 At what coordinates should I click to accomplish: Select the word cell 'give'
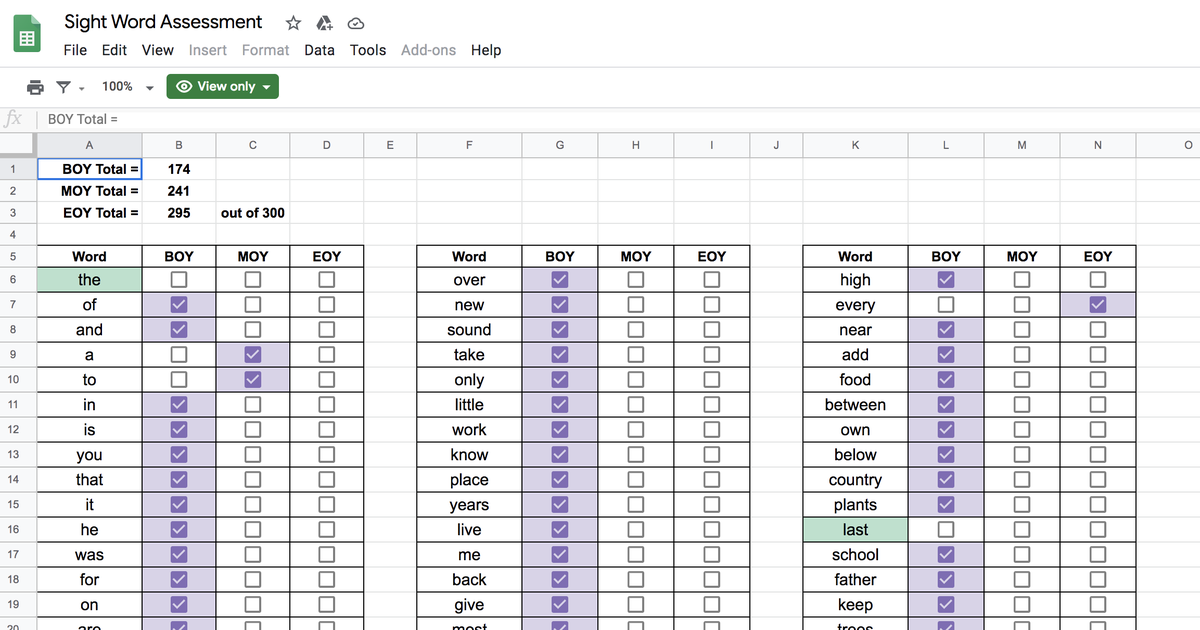tap(469, 605)
